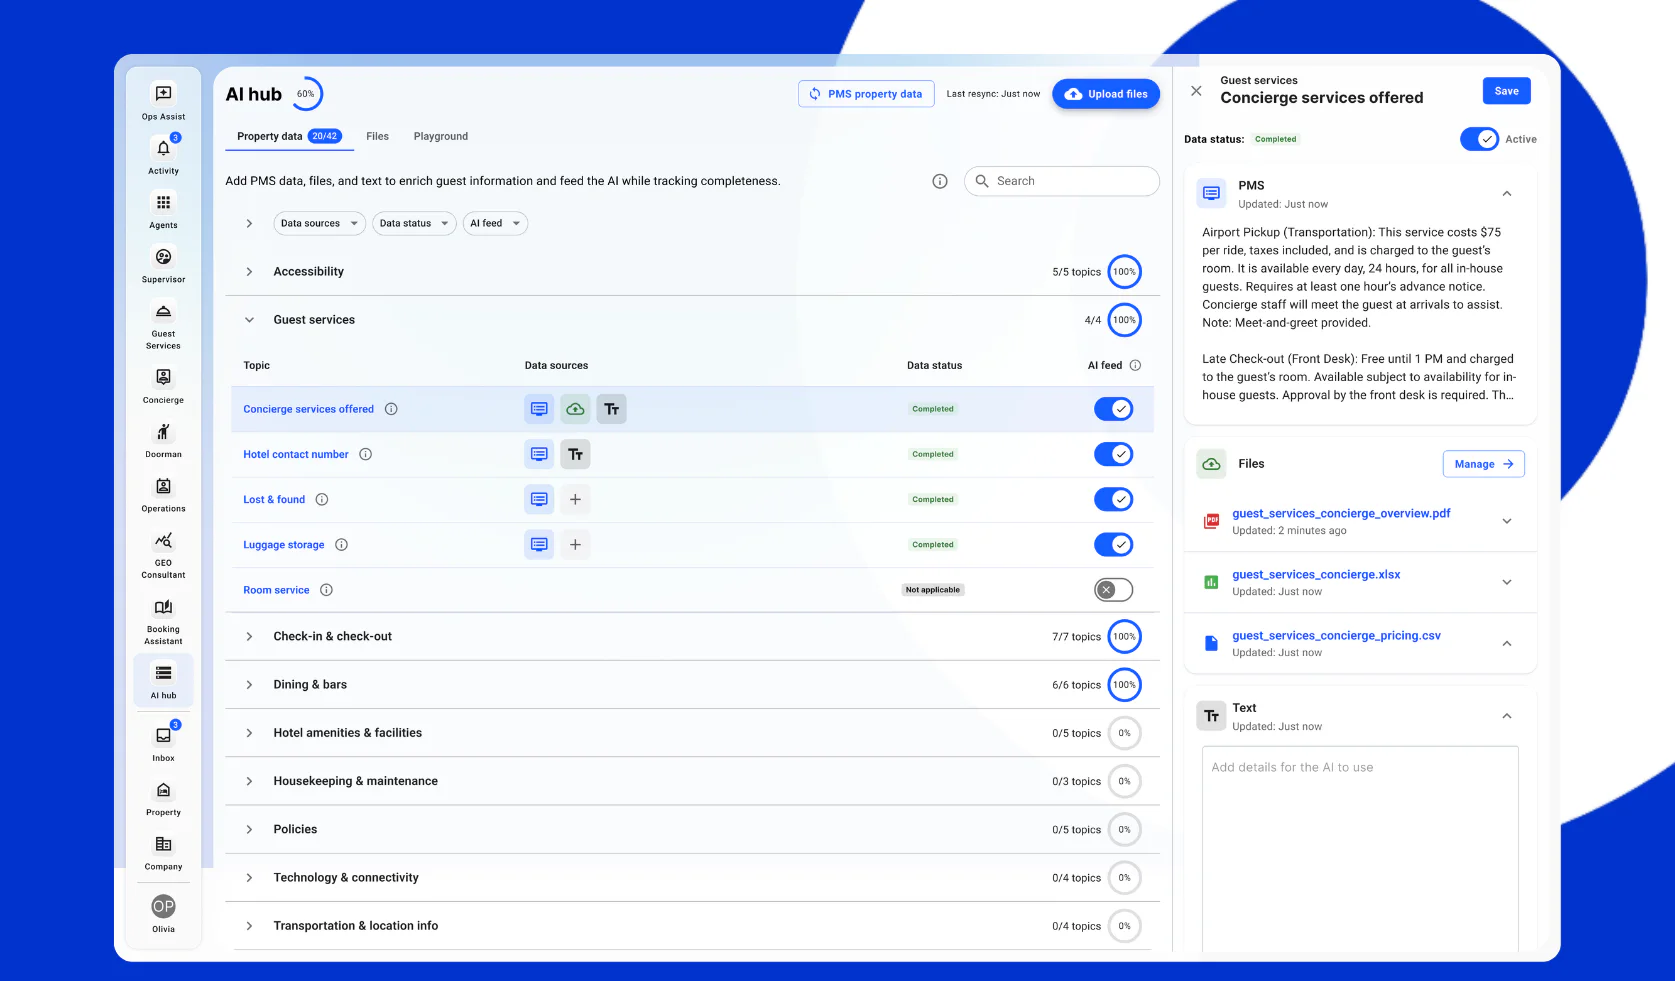Click Upload files button

pos(1106,94)
